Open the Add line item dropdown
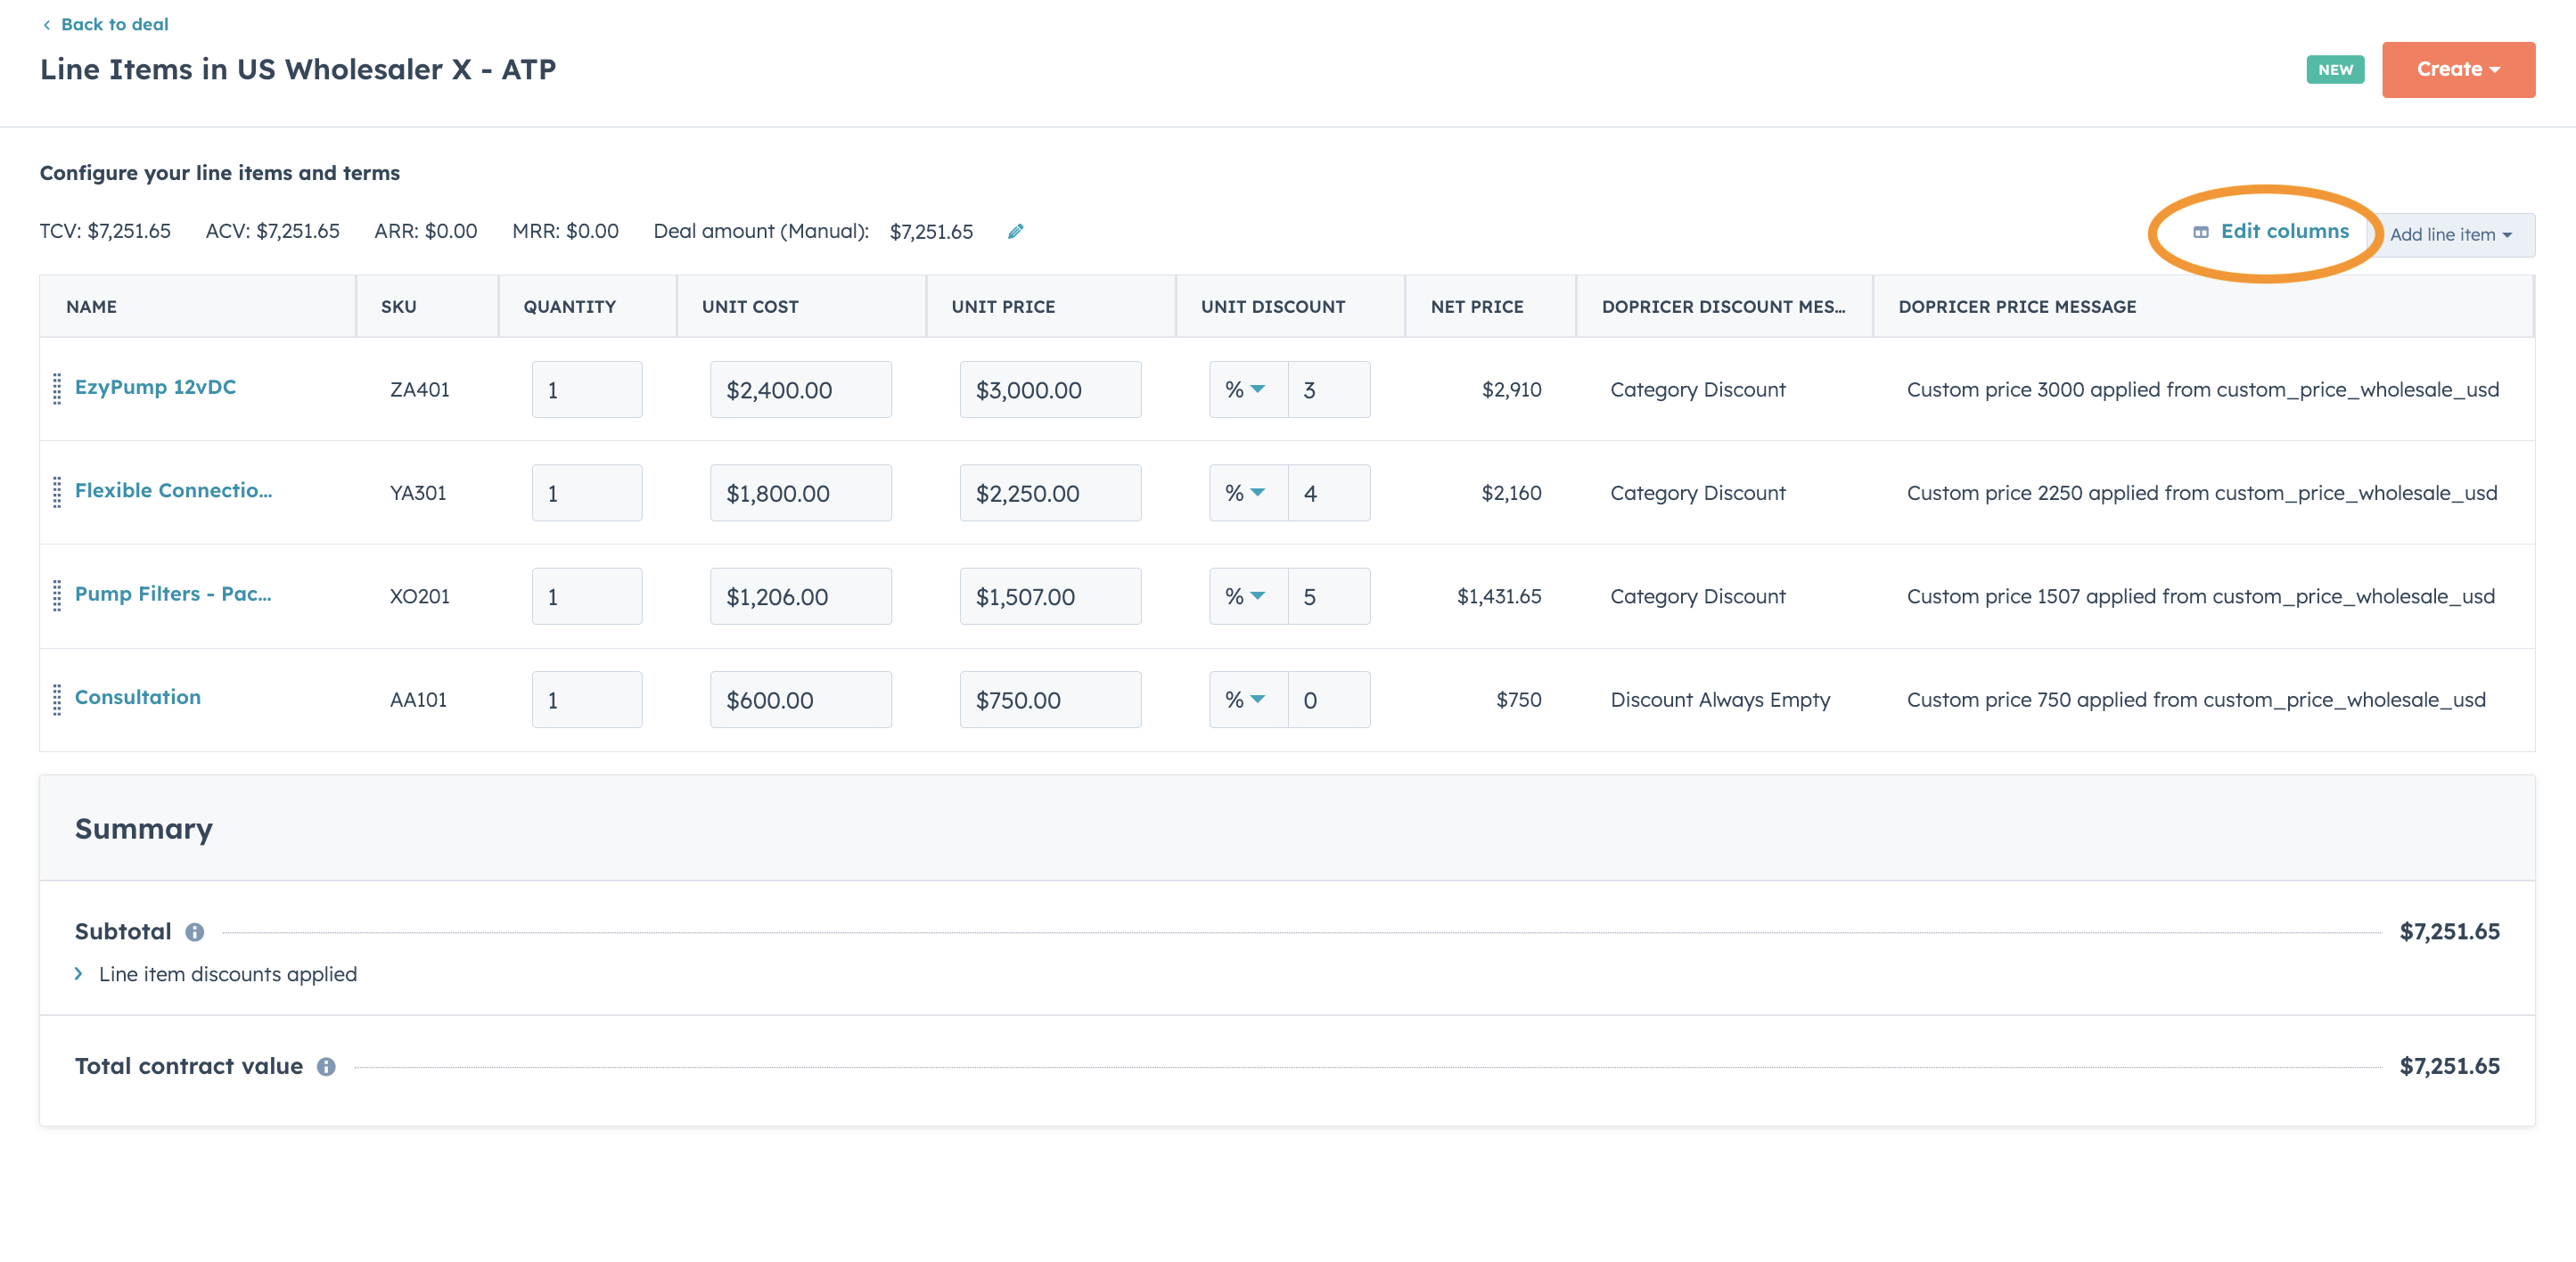The height and width of the screenshot is (1262, 2576). 2452,235
